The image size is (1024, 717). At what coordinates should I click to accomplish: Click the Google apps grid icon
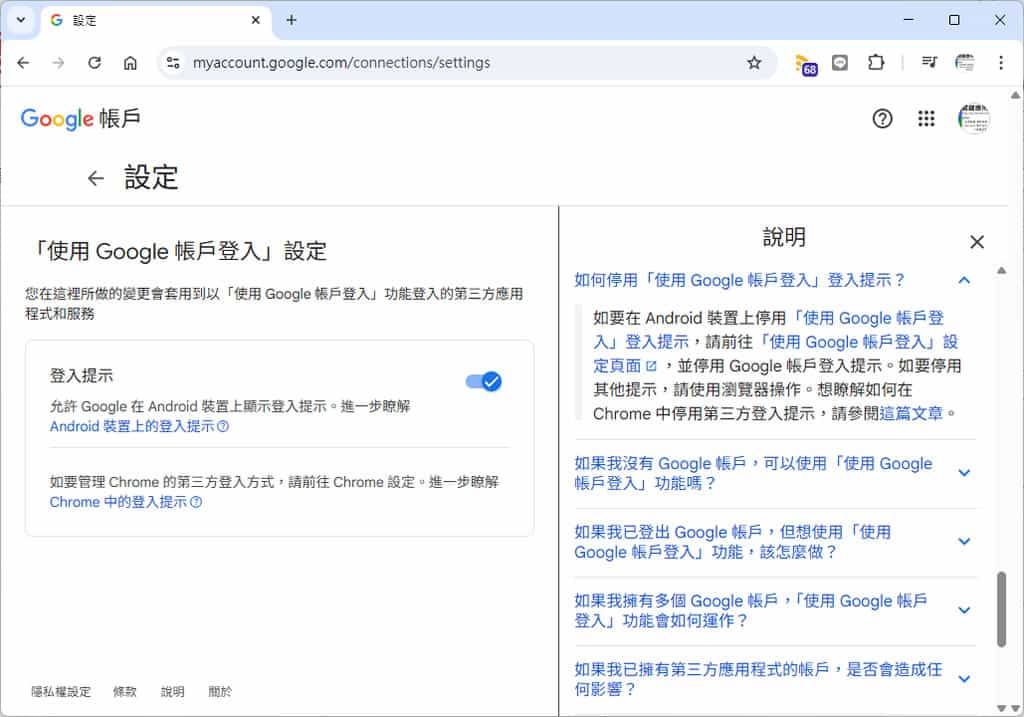[x=926, y=119]
